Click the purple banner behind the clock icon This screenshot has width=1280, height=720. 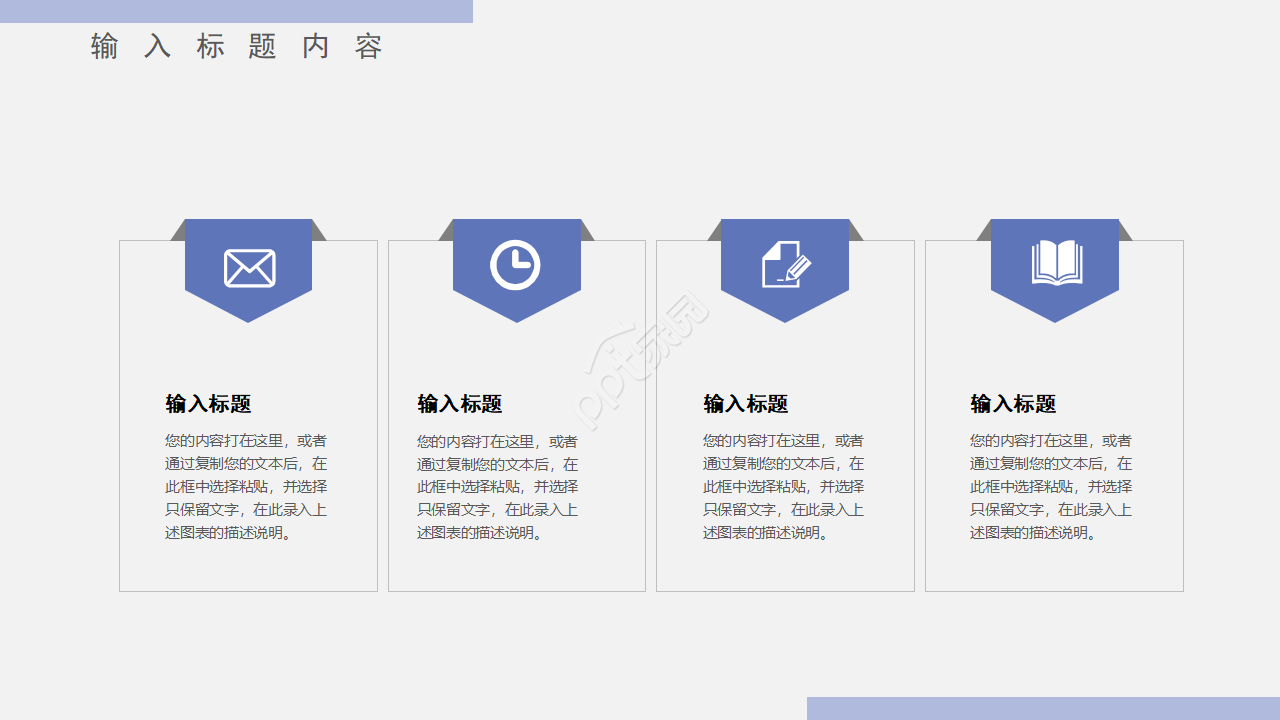(x=516, y=300)
